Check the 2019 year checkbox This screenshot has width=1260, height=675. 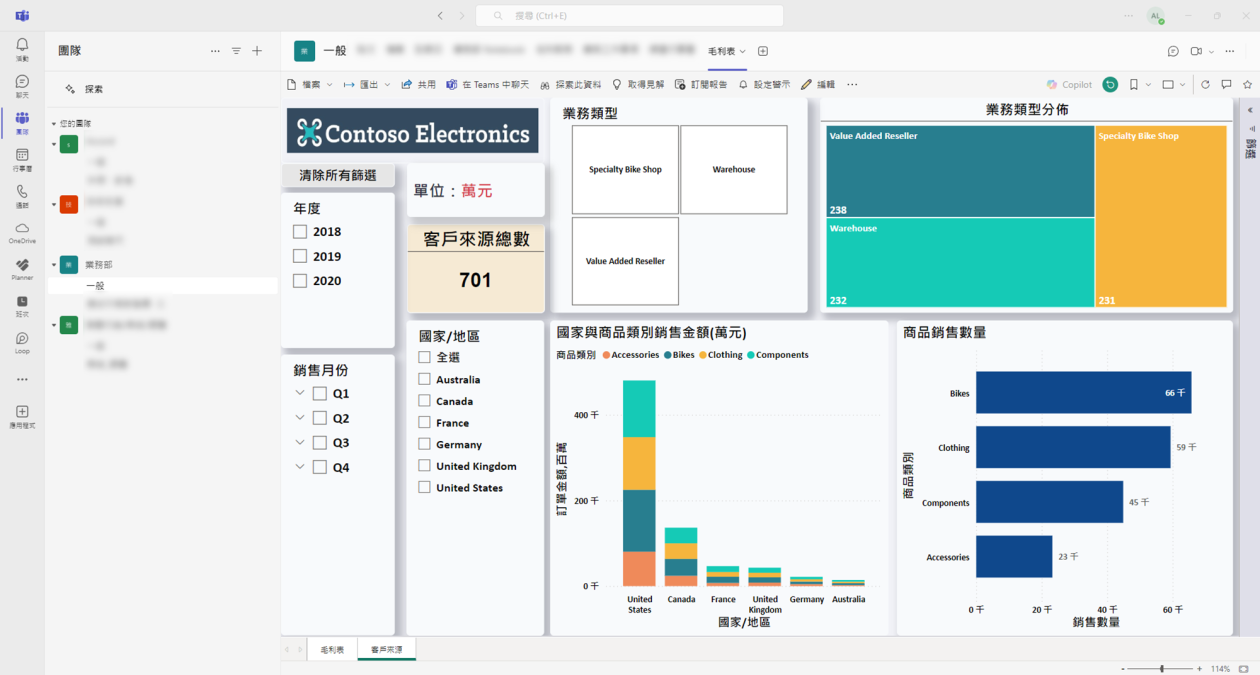tap(300, 256)
